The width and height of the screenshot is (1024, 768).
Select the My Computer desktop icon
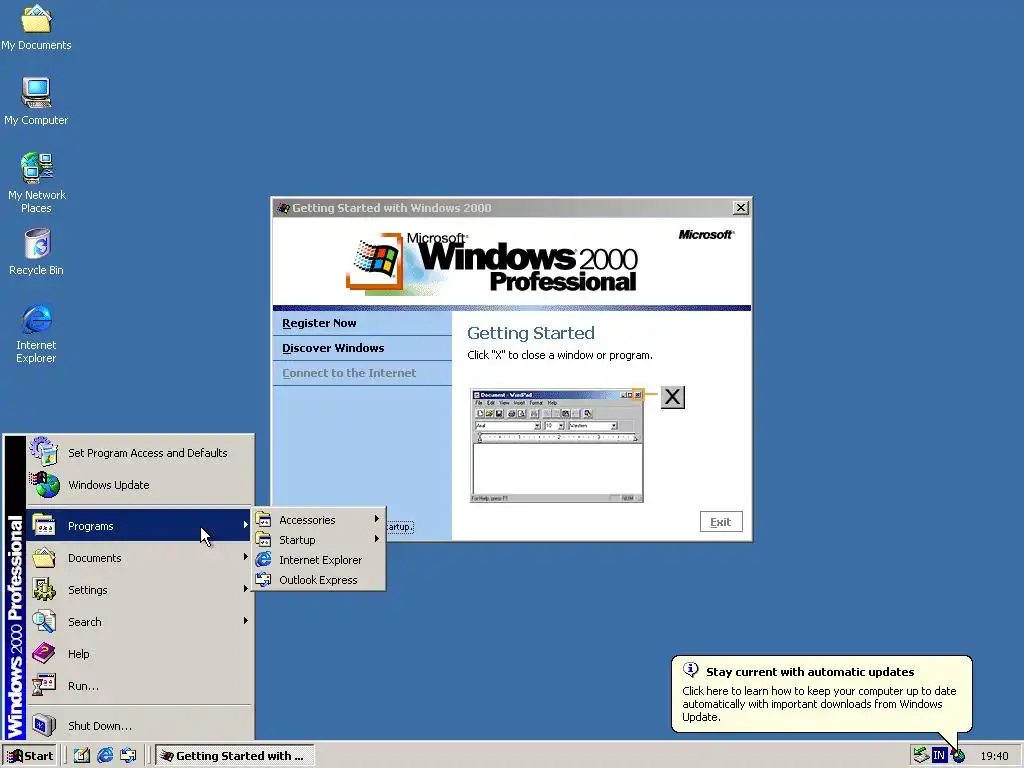[37, 101]
